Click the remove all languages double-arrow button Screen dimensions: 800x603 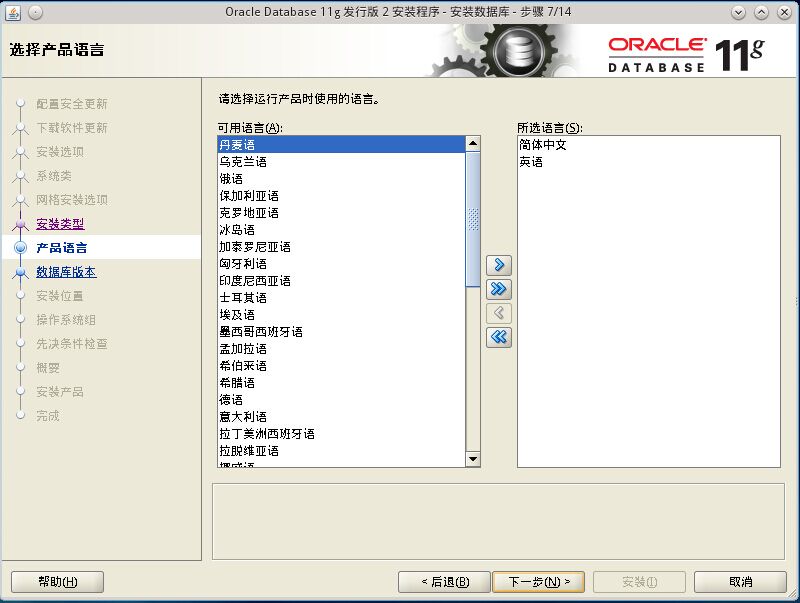pos(498,337)
